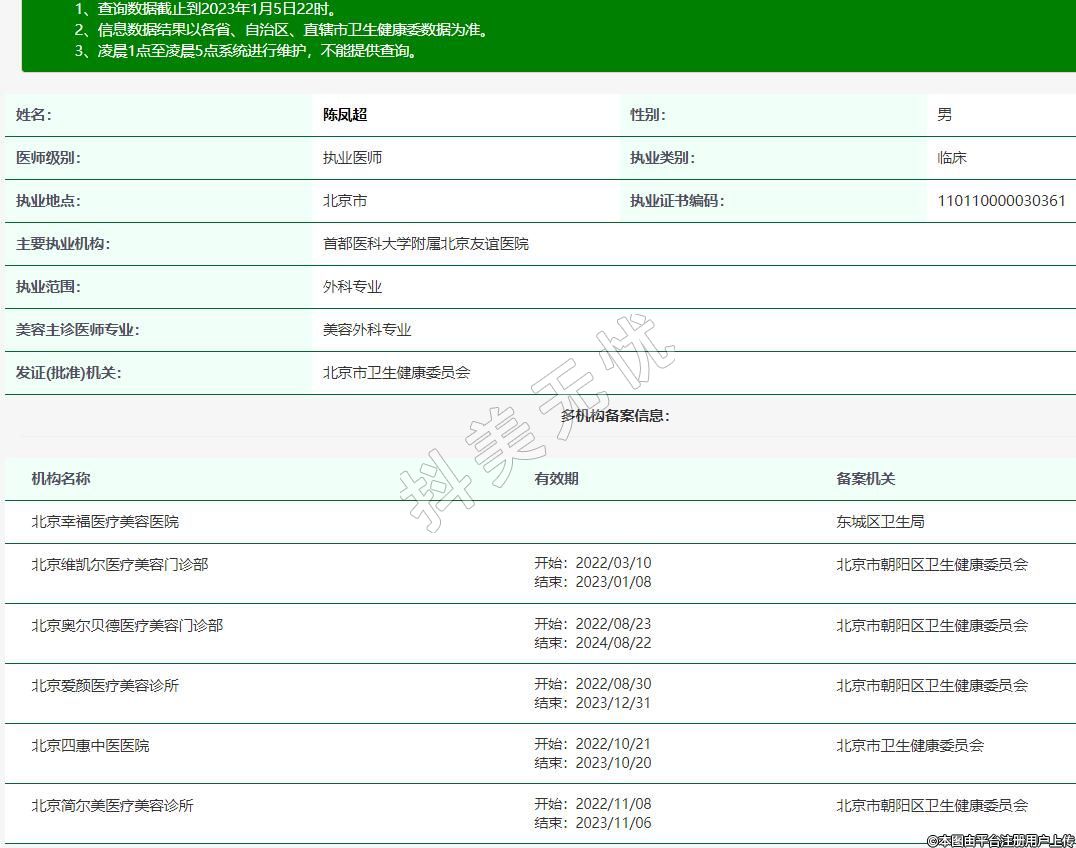Click the system maintenance notice in green banner
The width and height of the screenshot is (1076, 848).
tap(246, 51)
